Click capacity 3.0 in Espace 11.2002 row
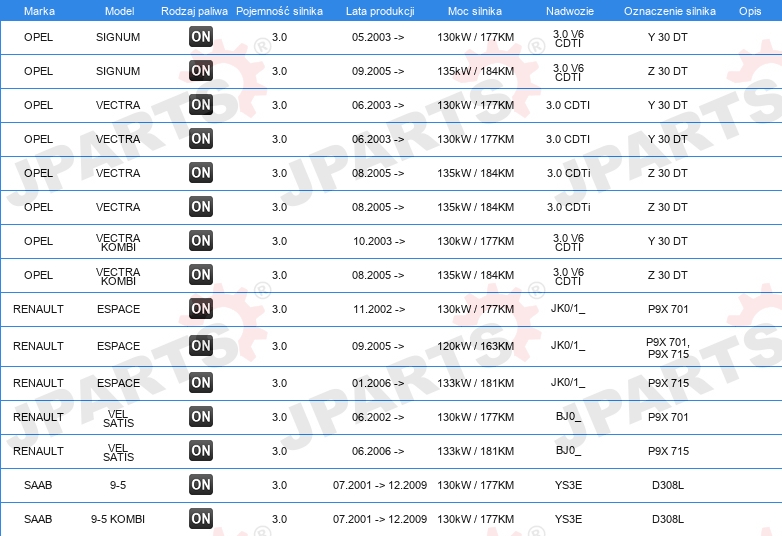Screen dimensions: 782x536 279,309
